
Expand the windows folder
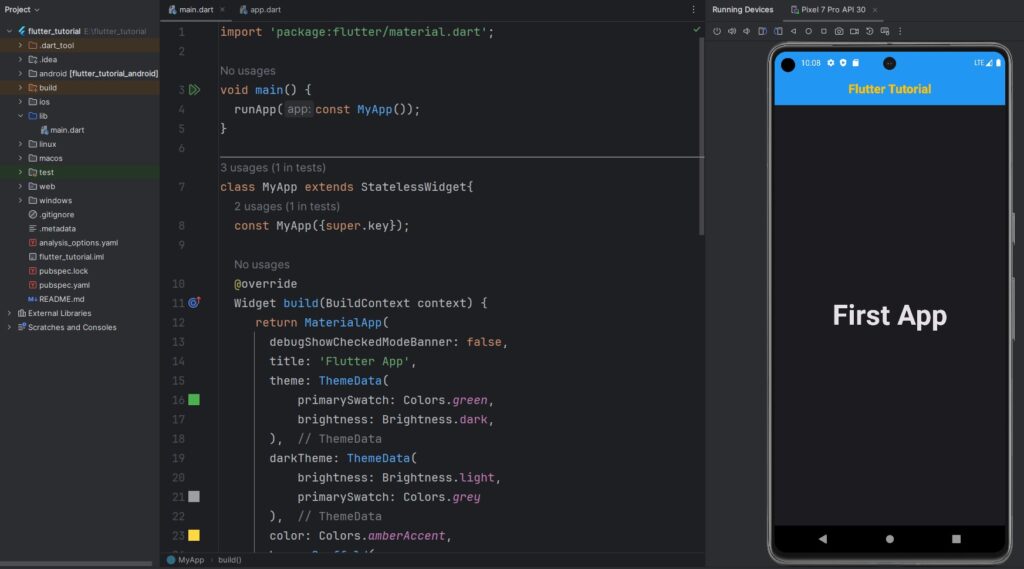point(20,200)
